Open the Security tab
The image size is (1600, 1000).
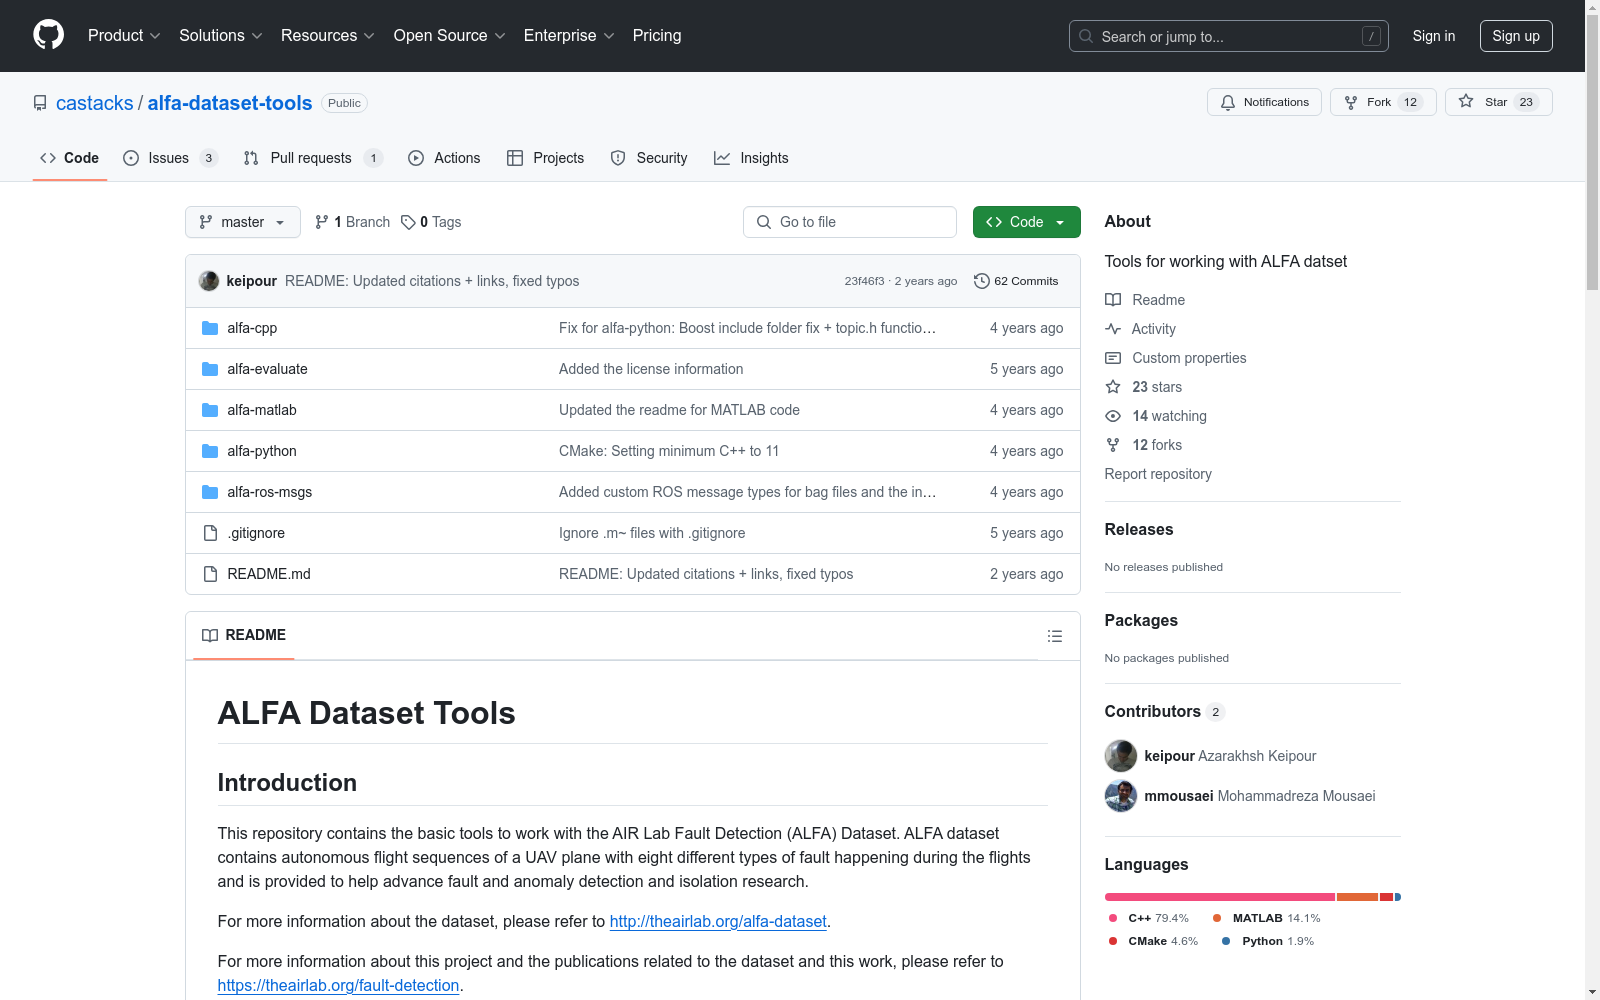(x=649, y=158)
